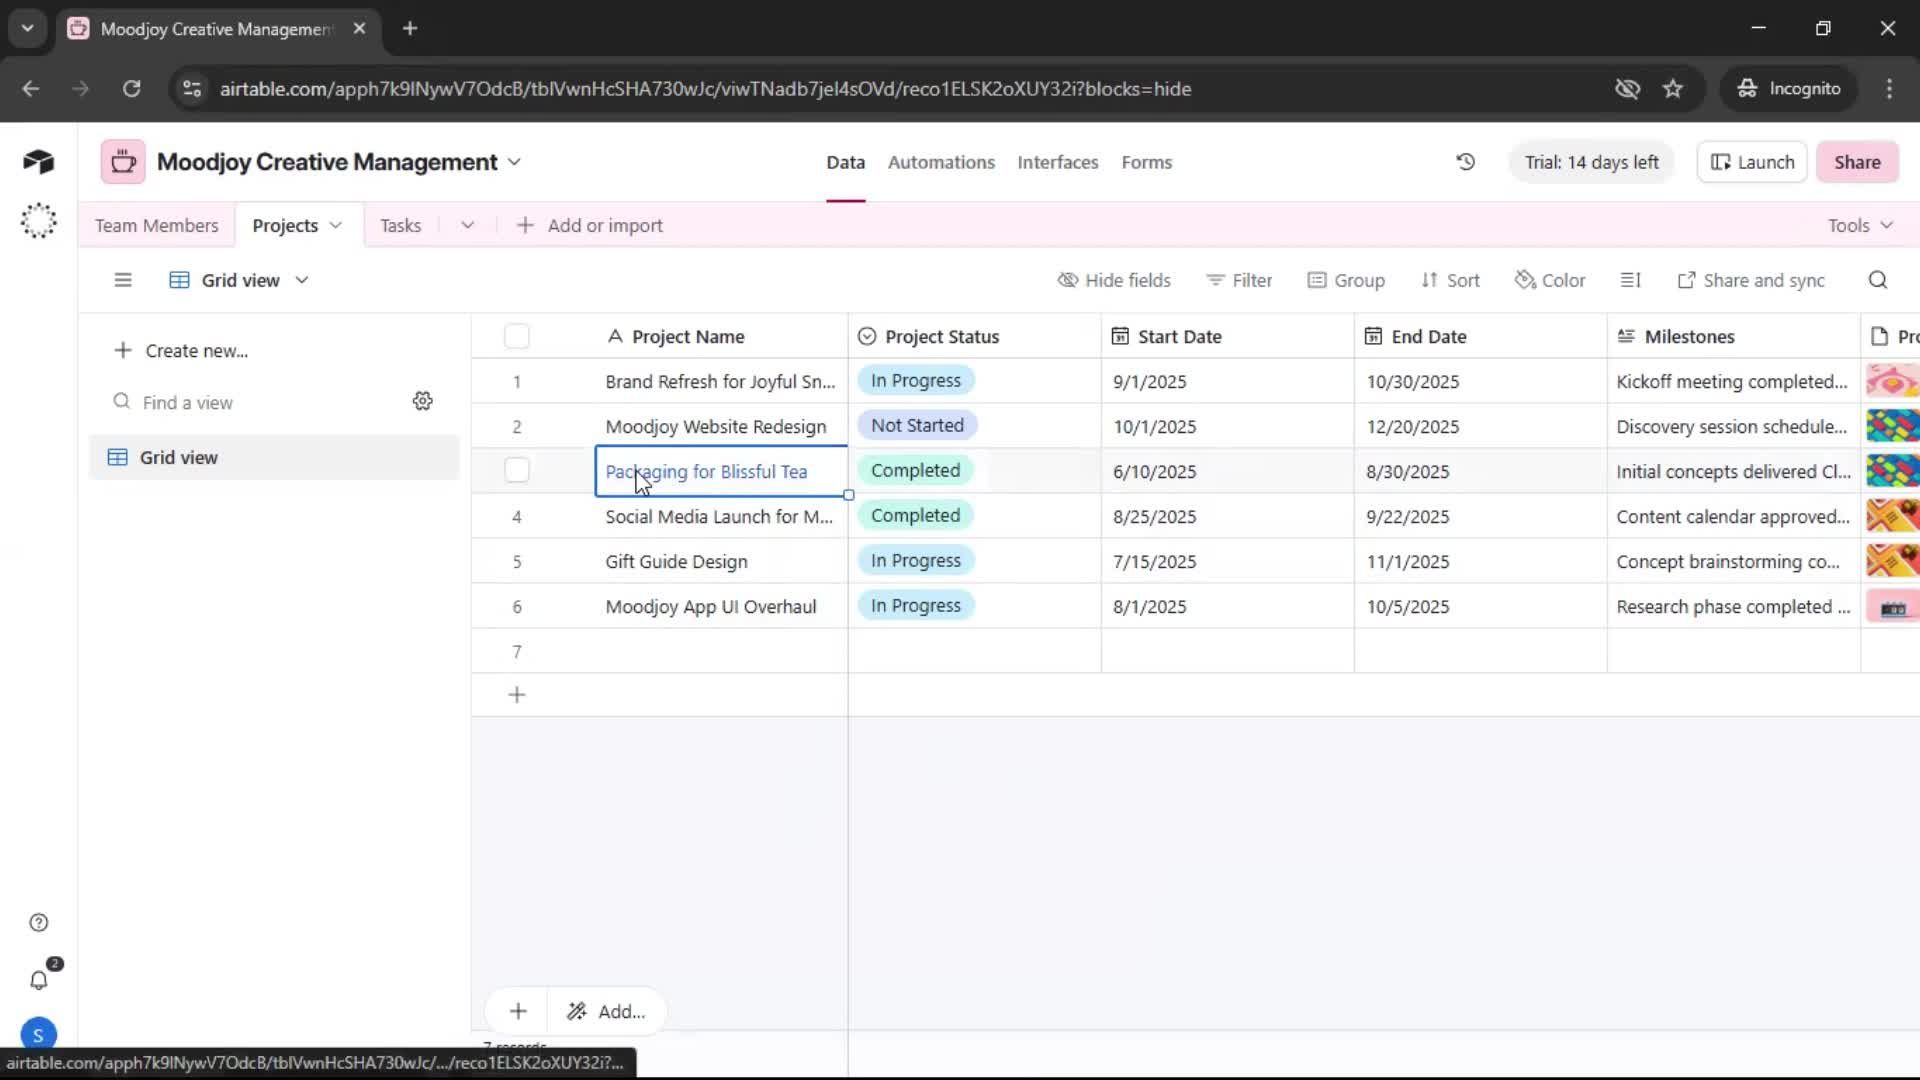Select the Data tab
The image size is (1920, 1080).
coord(845,162)
